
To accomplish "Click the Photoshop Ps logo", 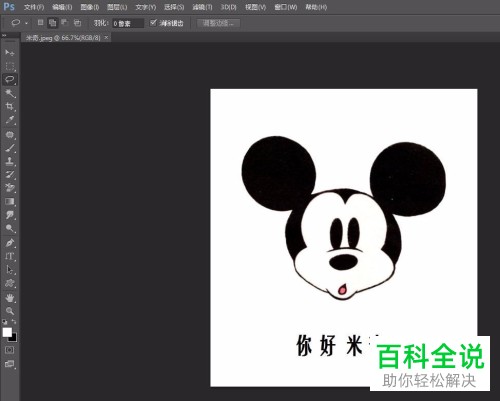I will coord(9,6).
